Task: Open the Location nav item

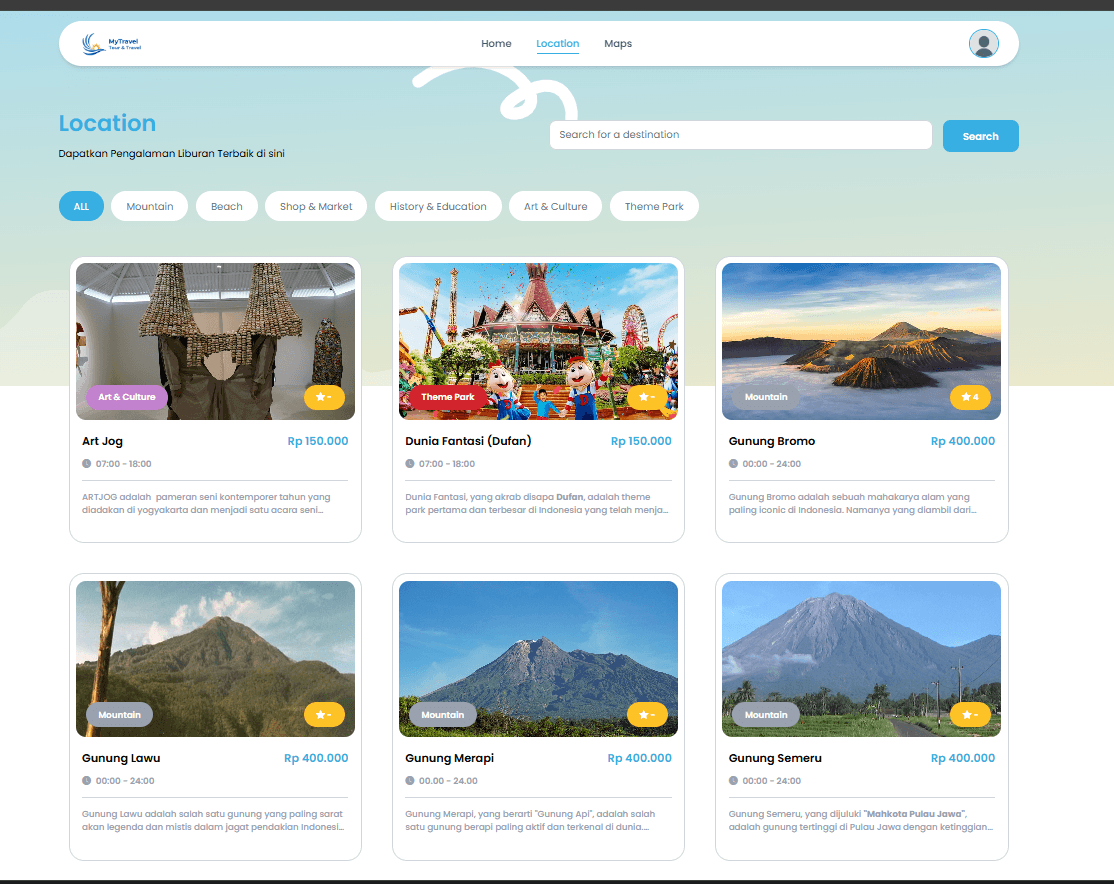Action: (558, 43)
